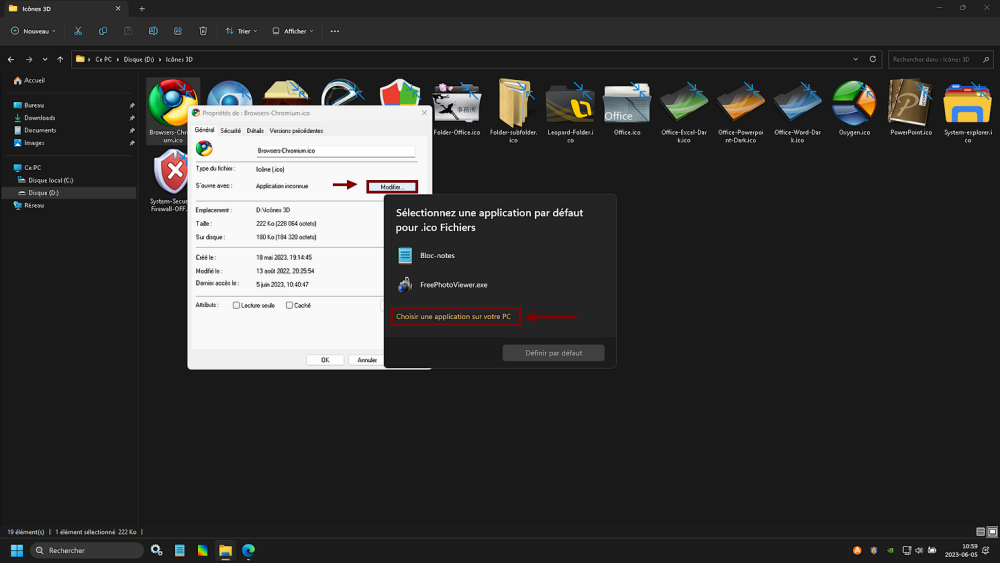This screenshot has width=1000, height=563.
Task: Expand the Afficher view dropdown
Action: 292,31
